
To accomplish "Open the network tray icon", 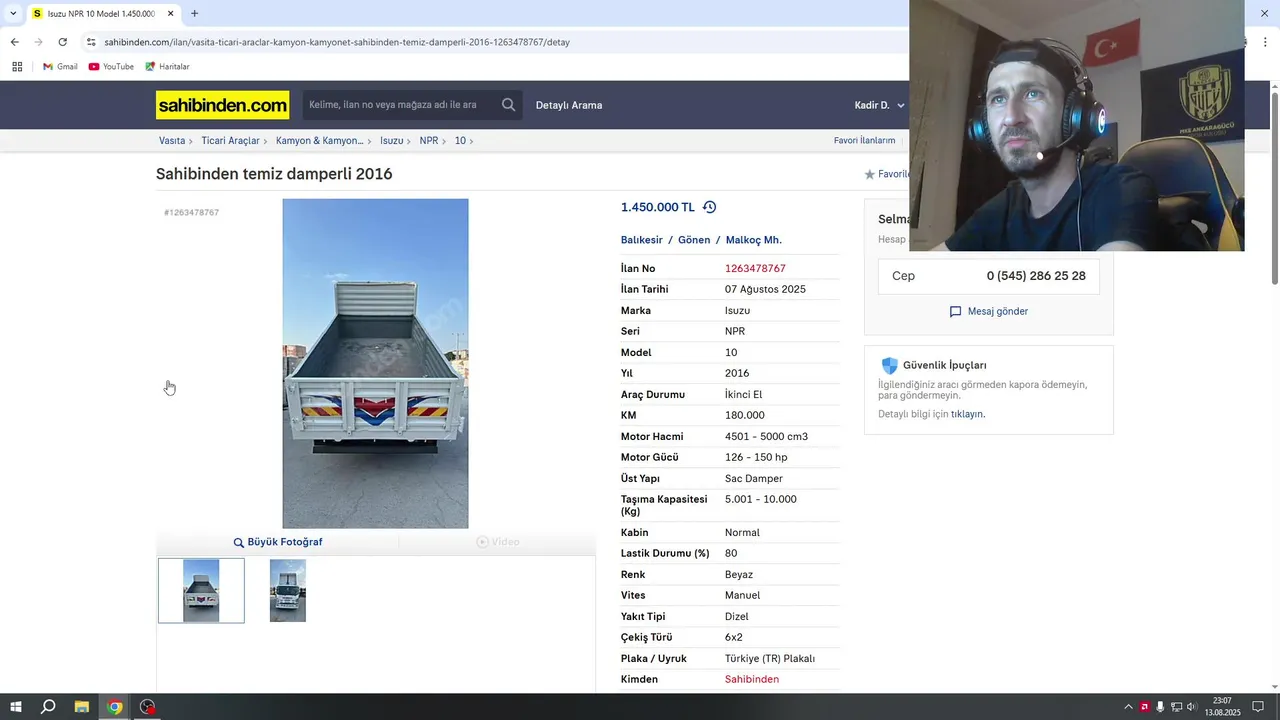I will point(1176,707).
